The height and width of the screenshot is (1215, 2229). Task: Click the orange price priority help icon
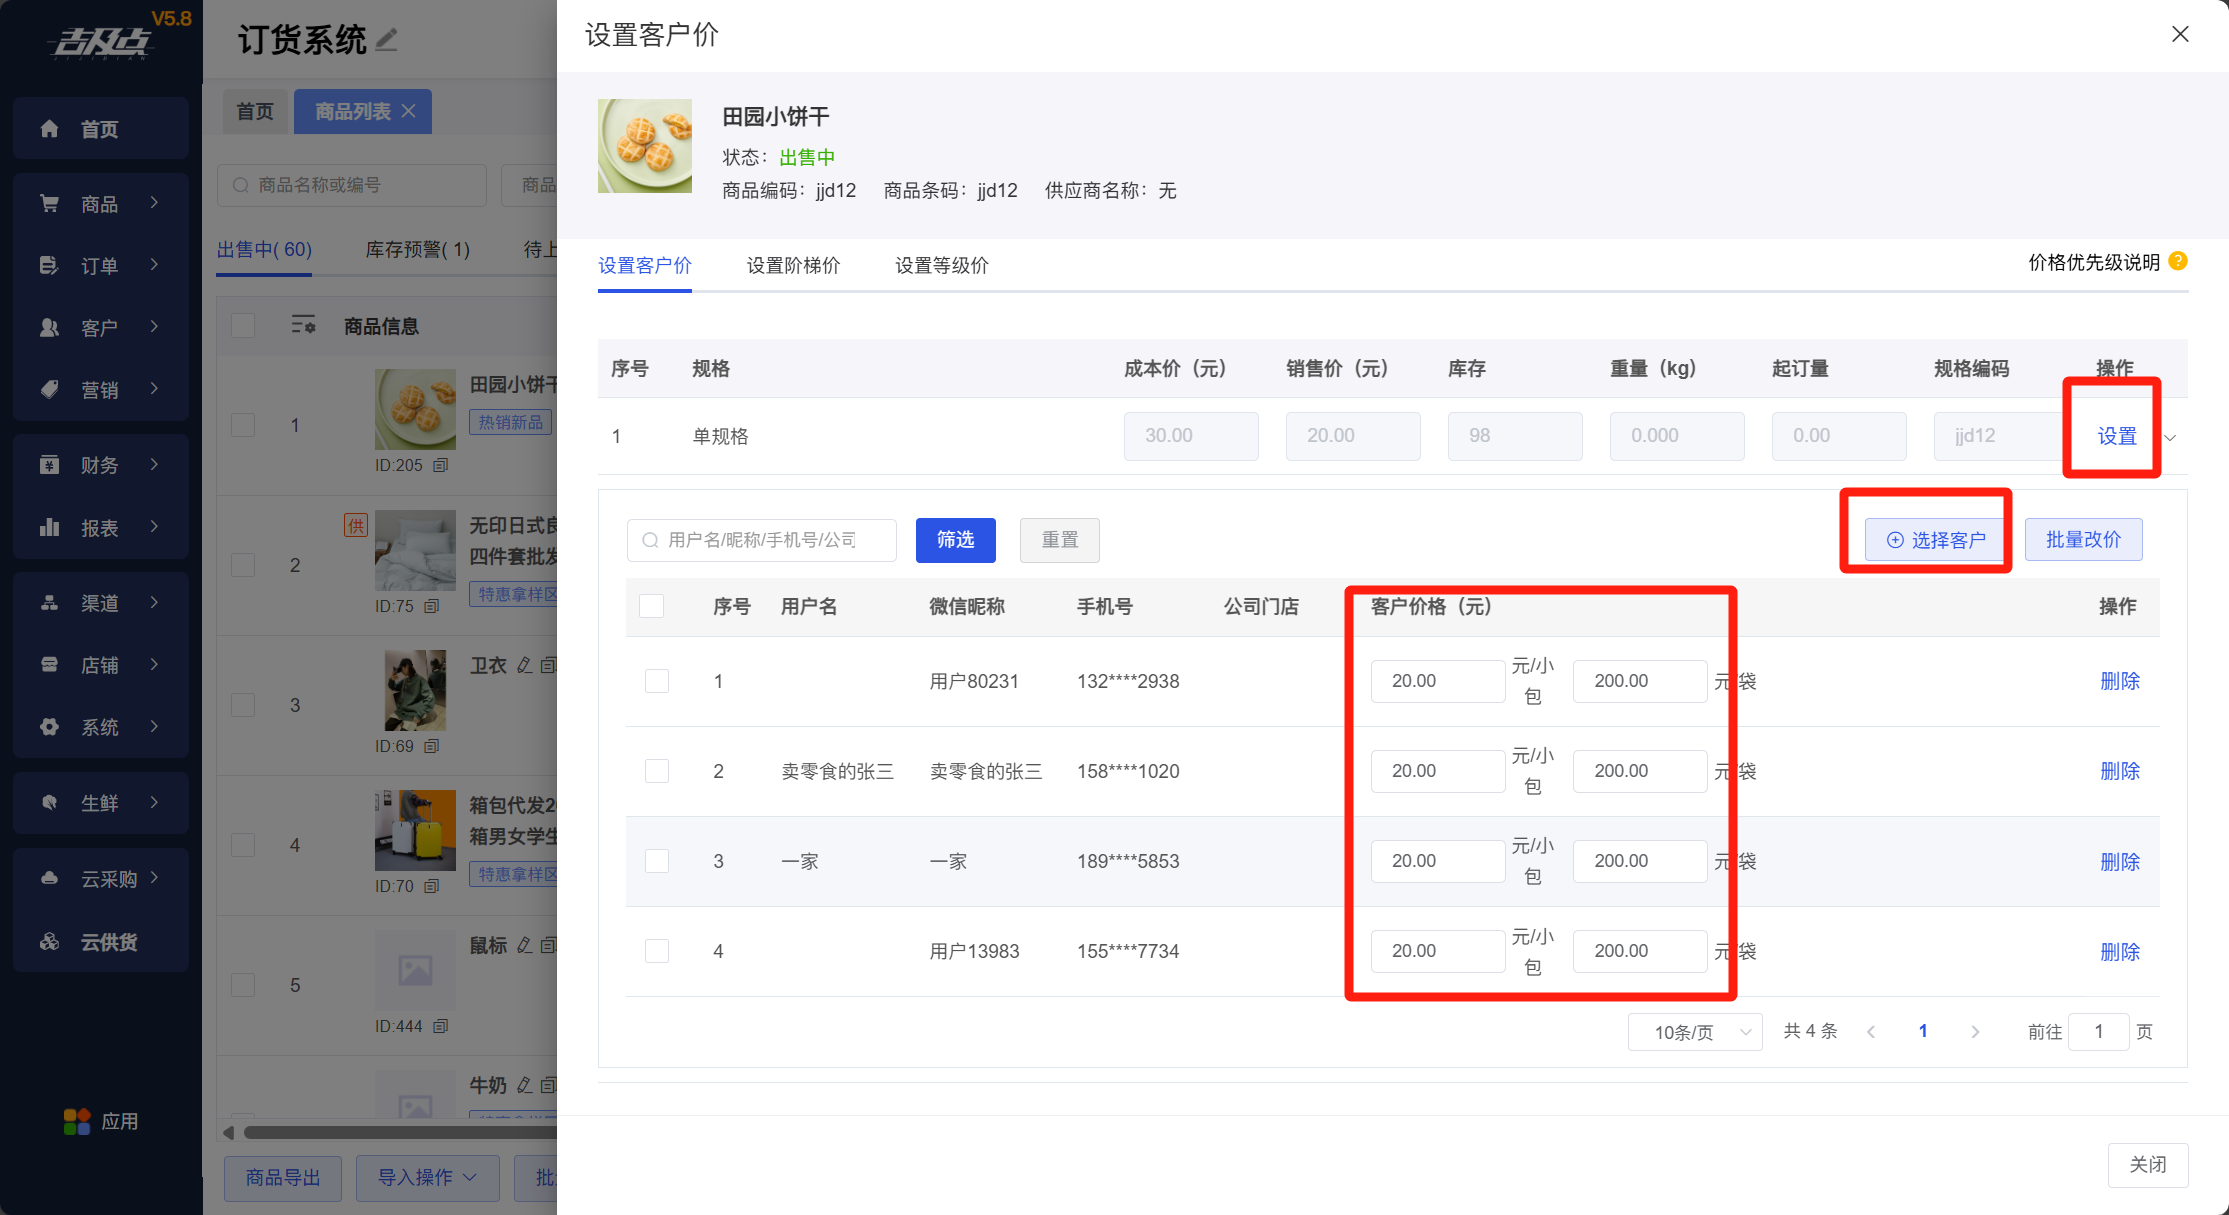tap(2178, 262)
